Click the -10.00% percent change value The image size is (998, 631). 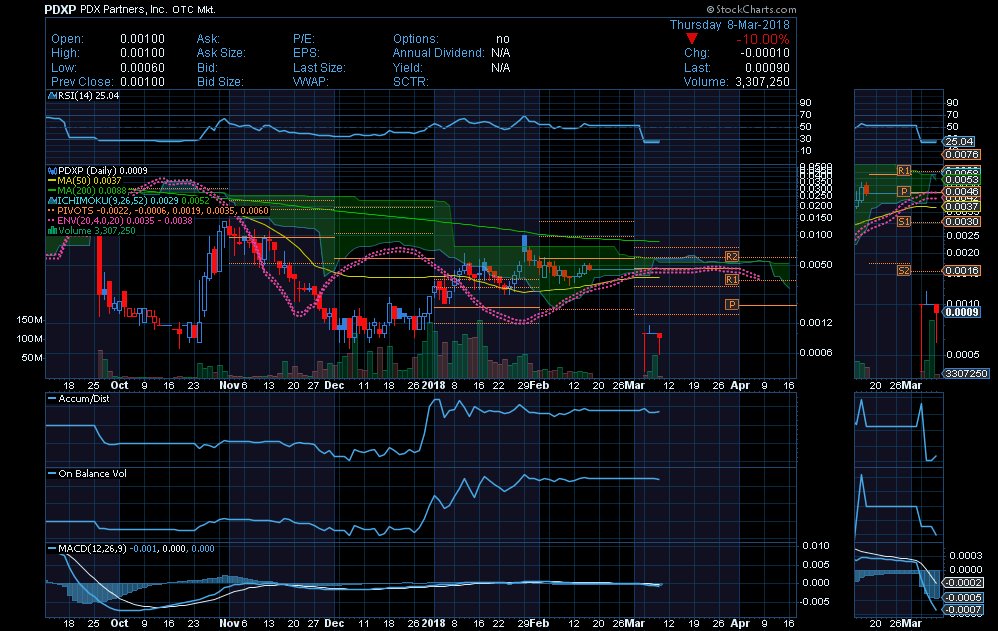tap(763, 39)
